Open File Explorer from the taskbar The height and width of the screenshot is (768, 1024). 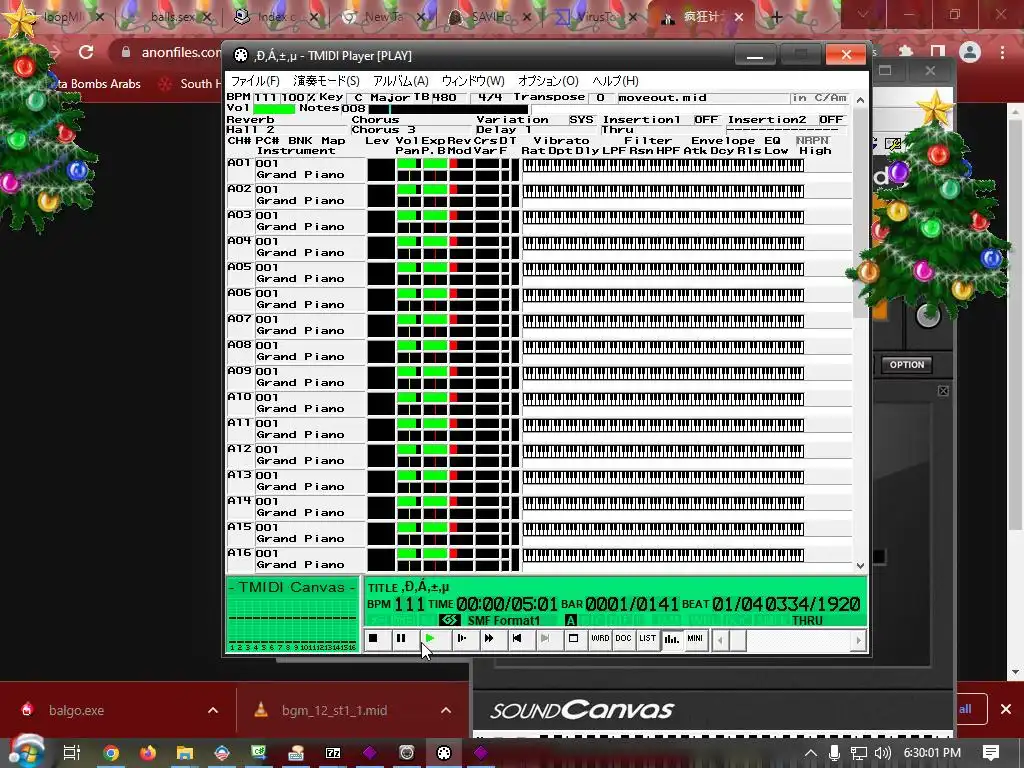pyautogui.click(x=185, y=753)
